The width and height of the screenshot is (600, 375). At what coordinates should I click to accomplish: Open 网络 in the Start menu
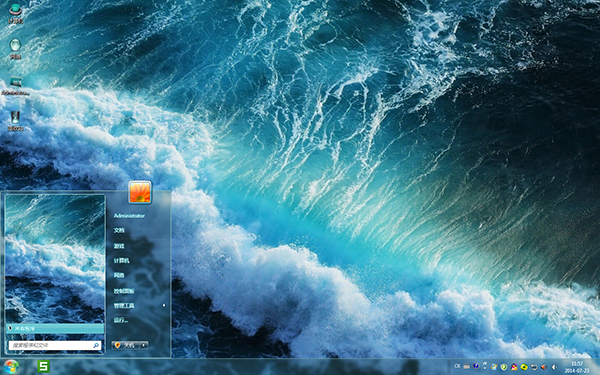(x=119, y=275)
